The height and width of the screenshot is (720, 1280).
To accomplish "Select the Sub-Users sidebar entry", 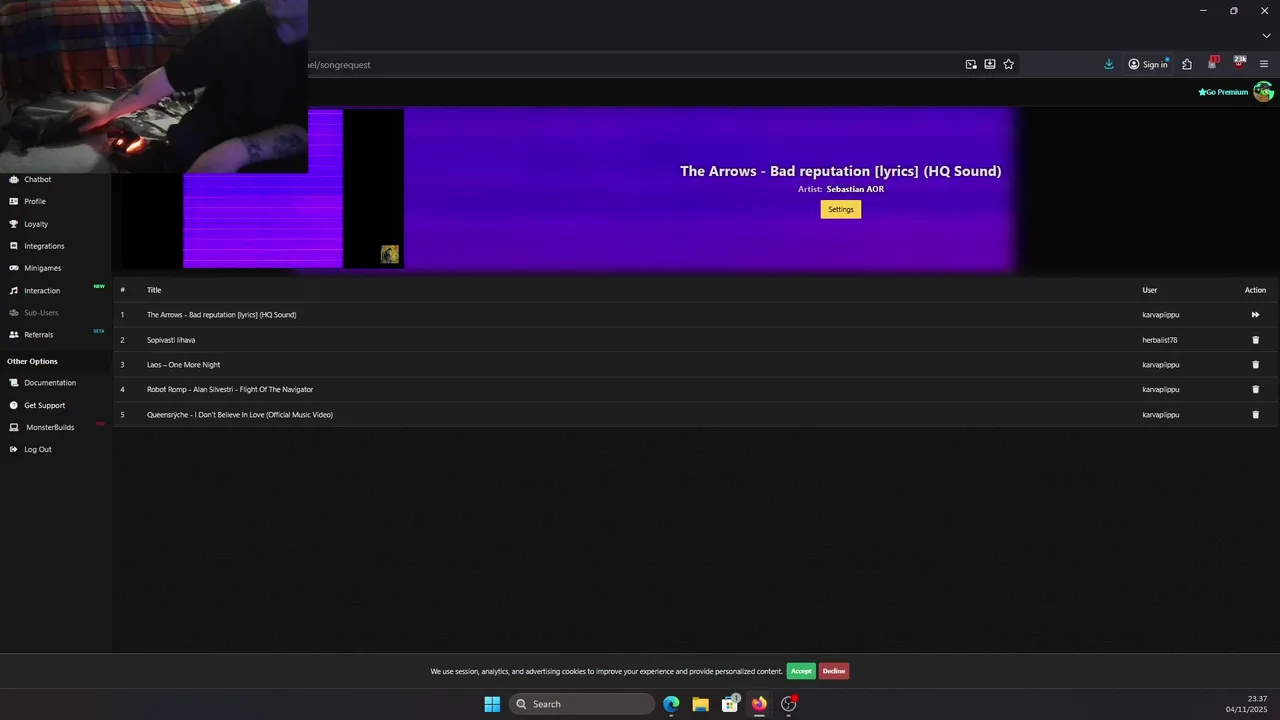I will click(41, 313).
